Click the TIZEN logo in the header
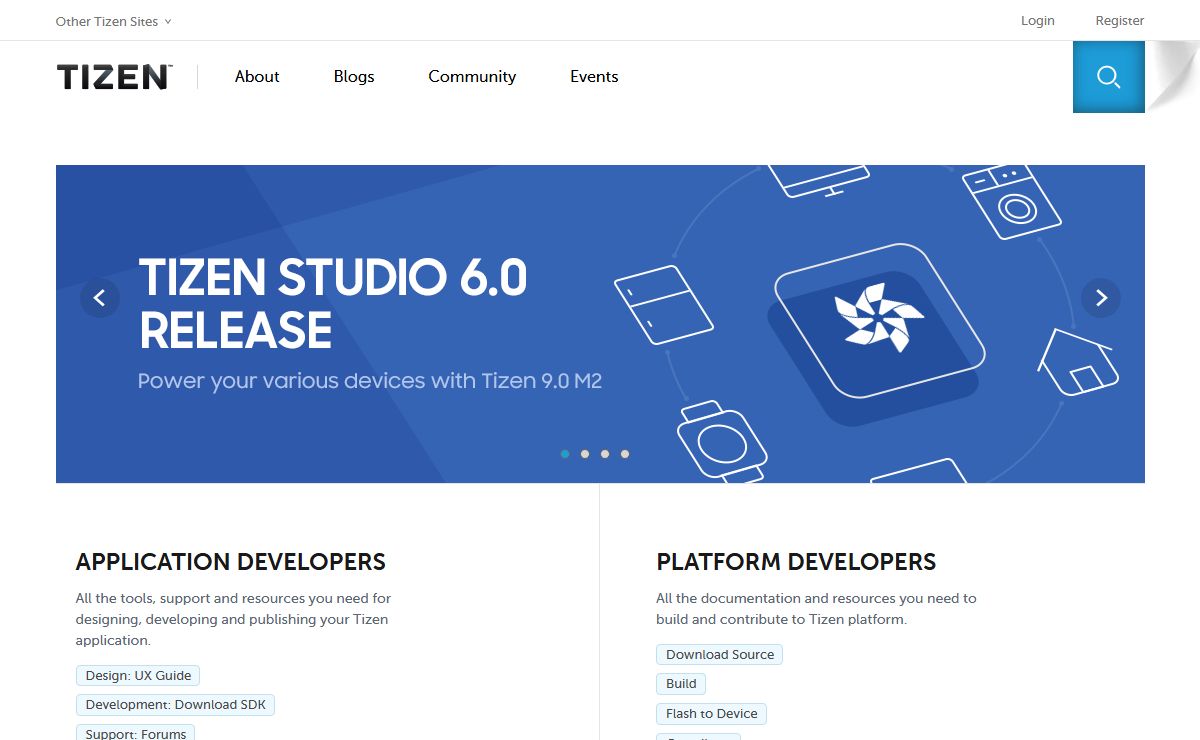This screenshot has height=740, width=1200. coord(114,77)
